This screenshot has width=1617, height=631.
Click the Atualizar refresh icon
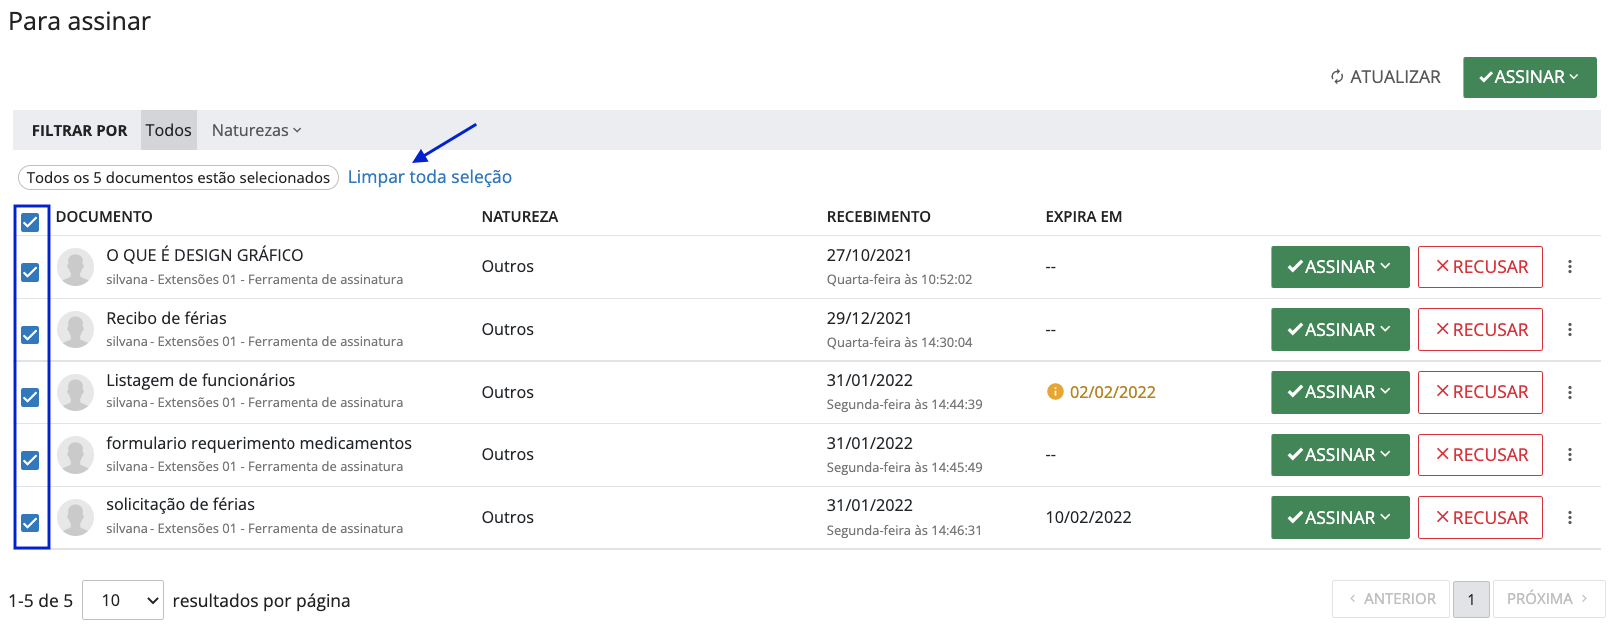[x=1337, y=77]
